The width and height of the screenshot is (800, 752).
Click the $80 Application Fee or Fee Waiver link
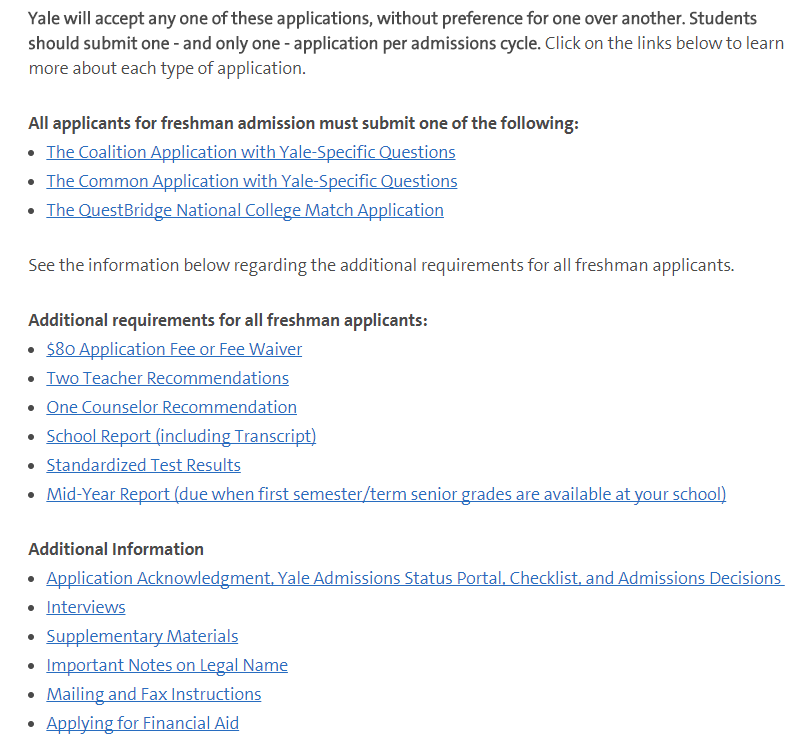(x=174, y=349)
